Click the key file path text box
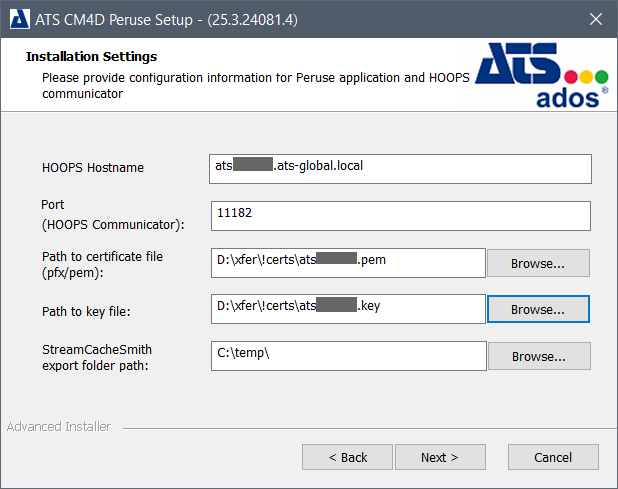 pyautogui.click(x=348, y=309)
